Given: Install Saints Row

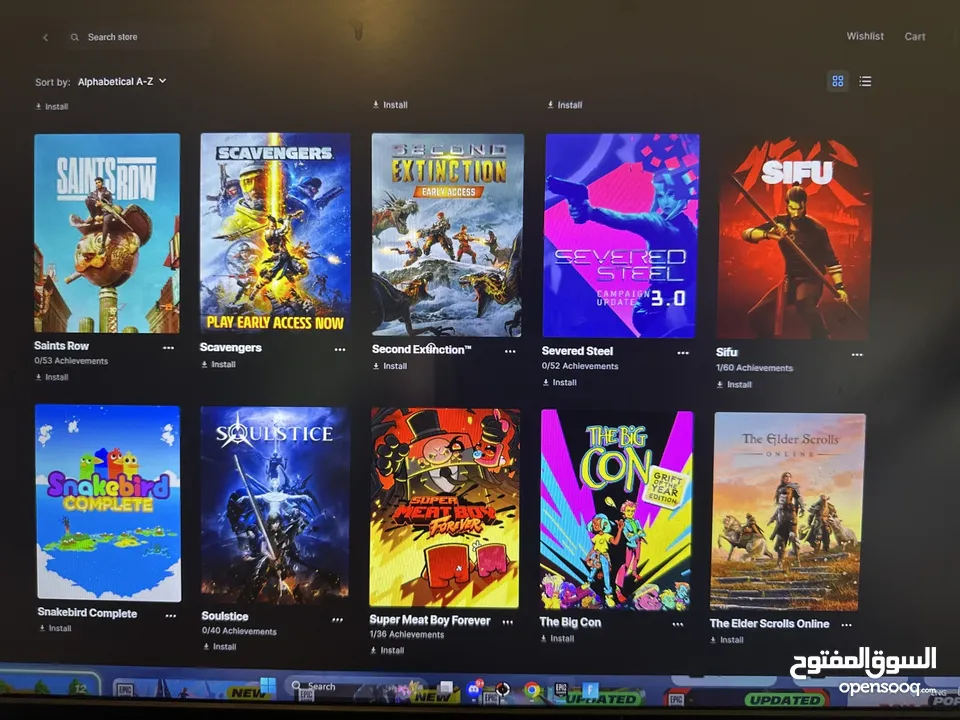Looking at the screenshot, I should click(52, 377).
